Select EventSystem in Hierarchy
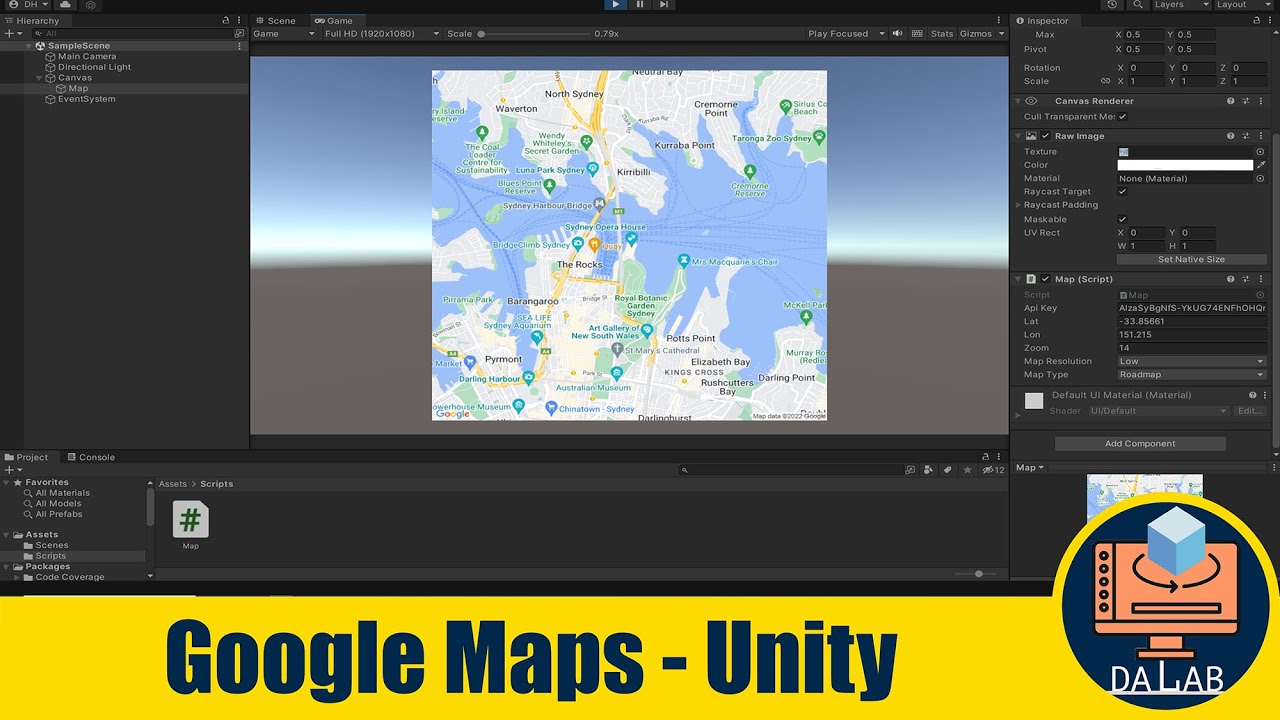The image size is (1280, 720). coord(86,99)
